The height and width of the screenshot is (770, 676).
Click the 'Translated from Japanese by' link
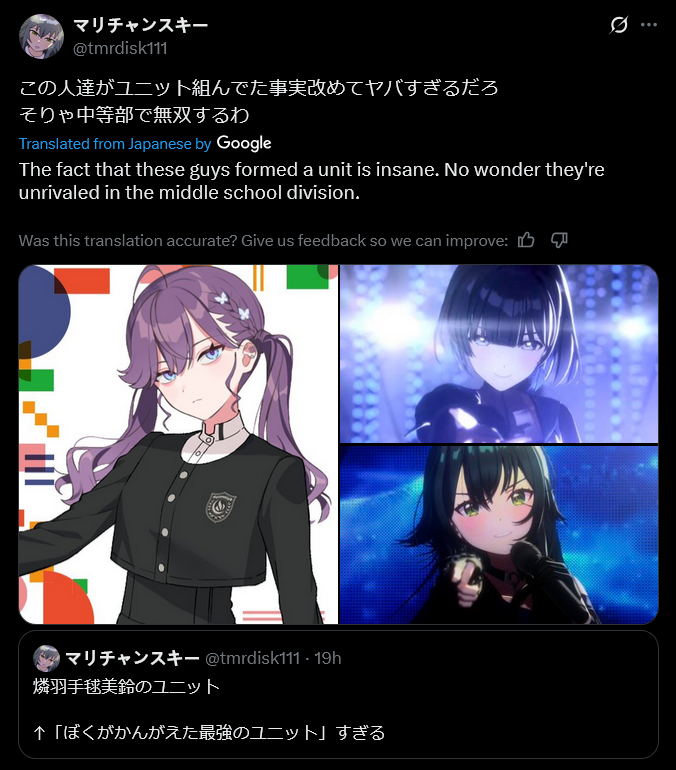click(x=115, y=144)
